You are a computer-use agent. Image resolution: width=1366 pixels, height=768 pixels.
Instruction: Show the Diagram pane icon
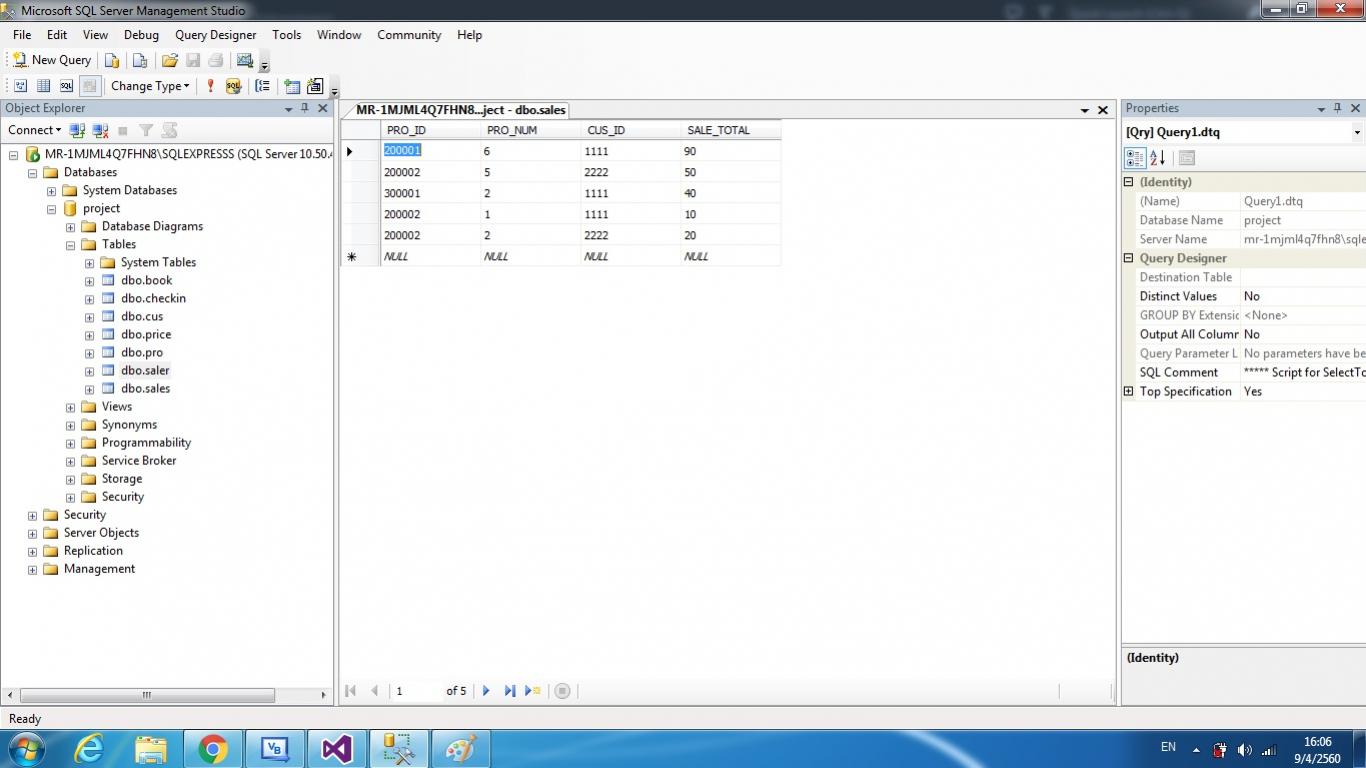20,86
